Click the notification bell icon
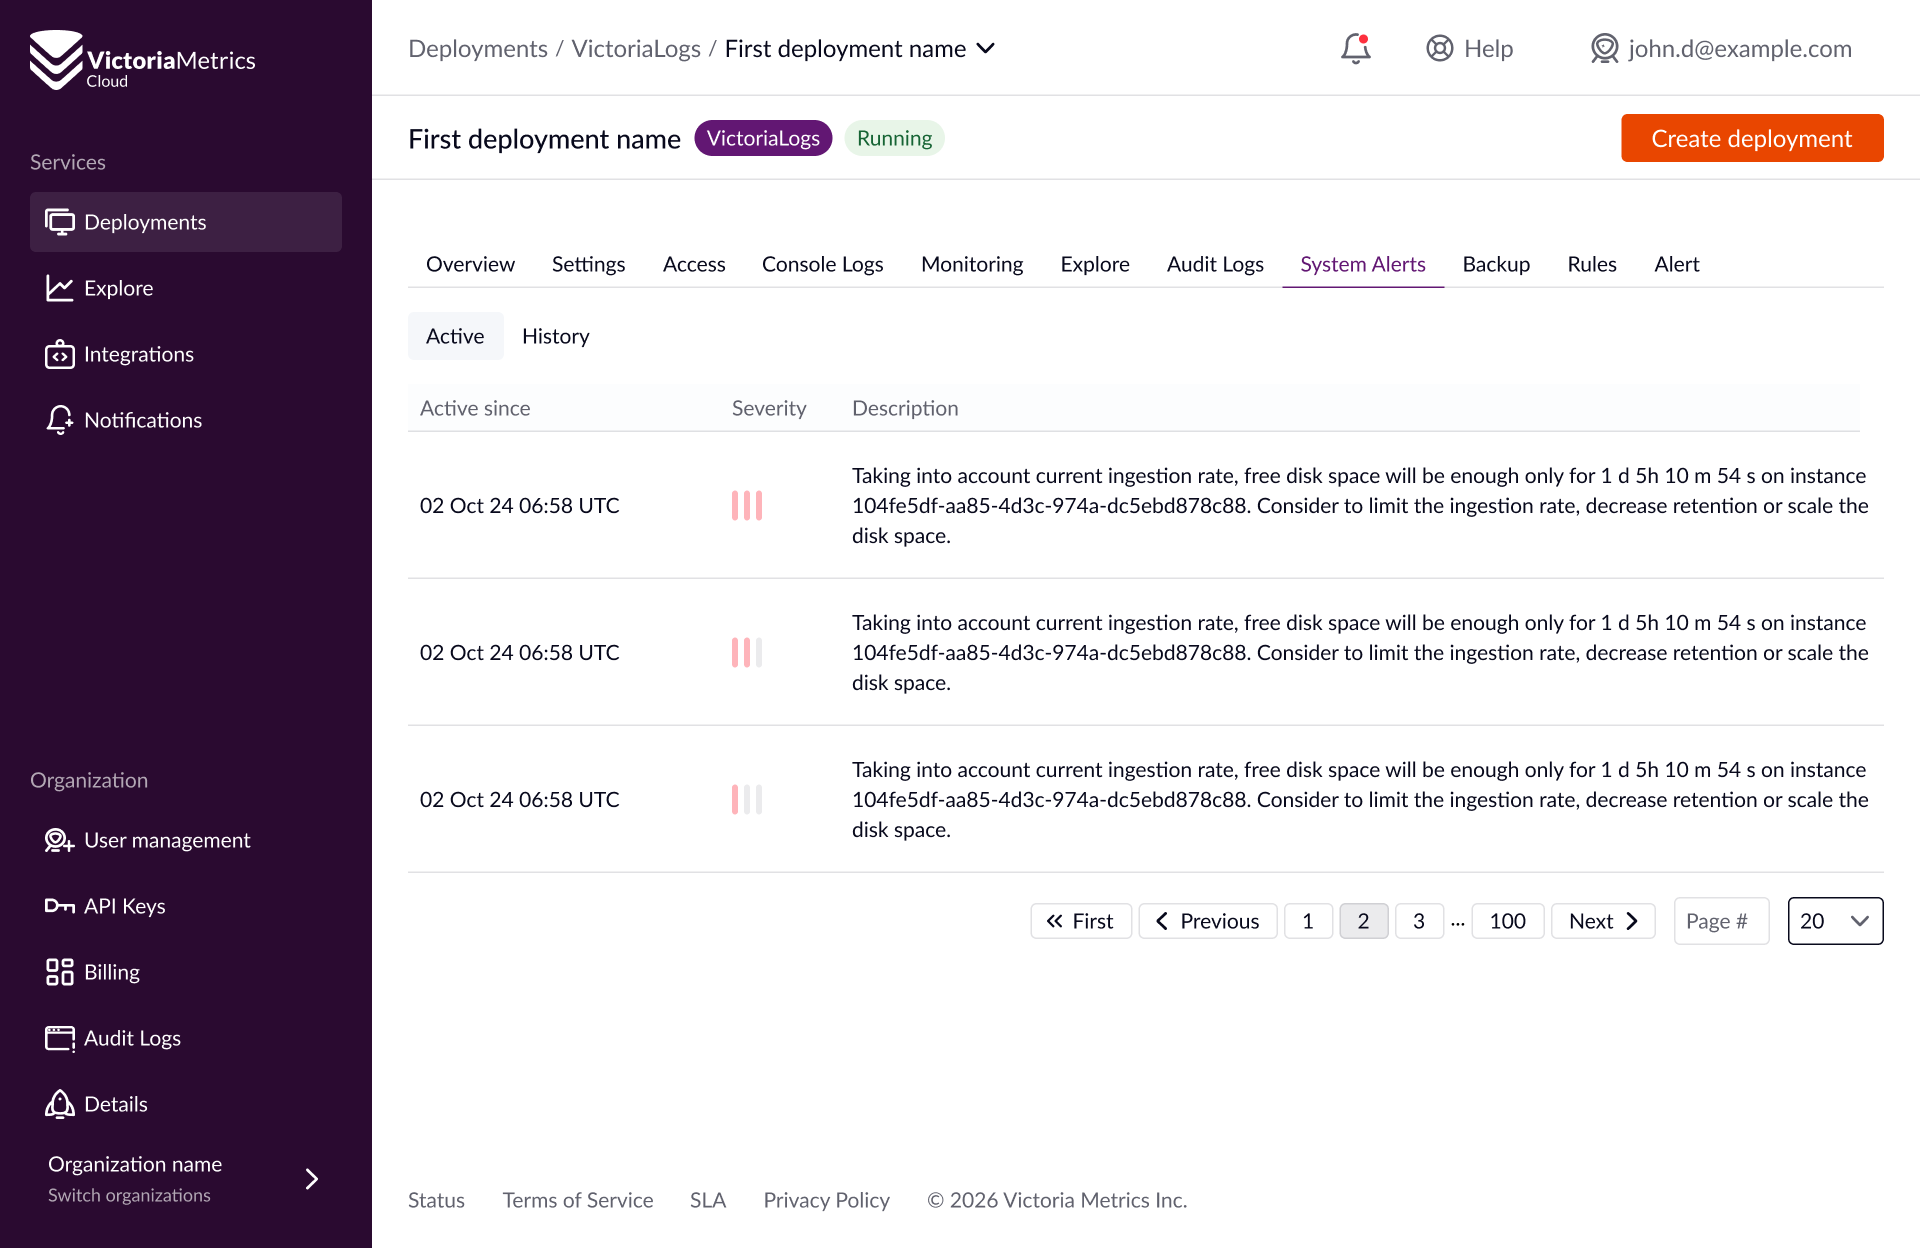The image size is (1920, 1248). click(x=1355, y=48)
